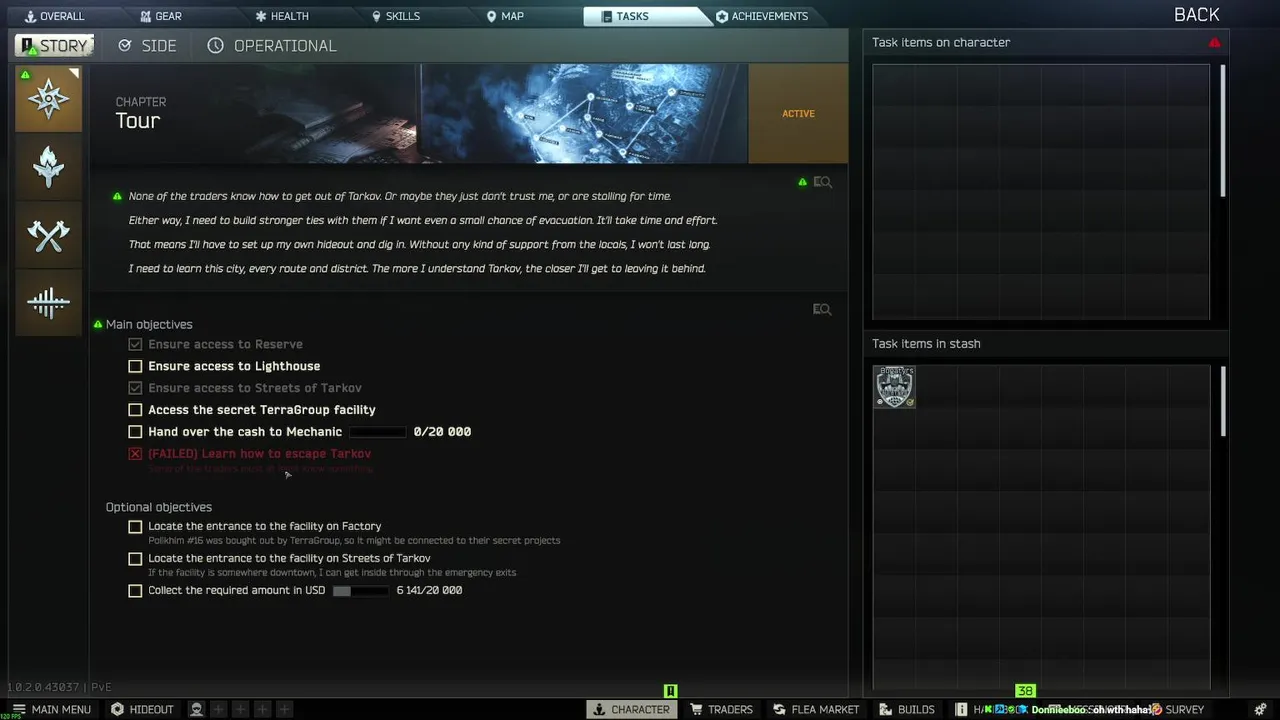Toggle Ensure access to Lighthouse checkbox
Image resolution: width=1280 pixels, height=720 pixels.
point(135,366)
